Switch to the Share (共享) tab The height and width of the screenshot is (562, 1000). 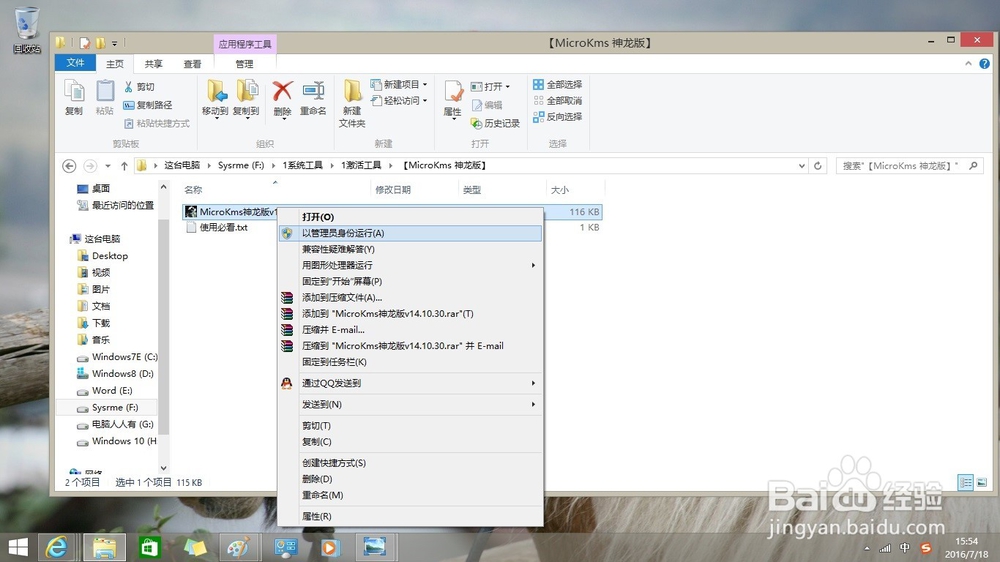154,64
